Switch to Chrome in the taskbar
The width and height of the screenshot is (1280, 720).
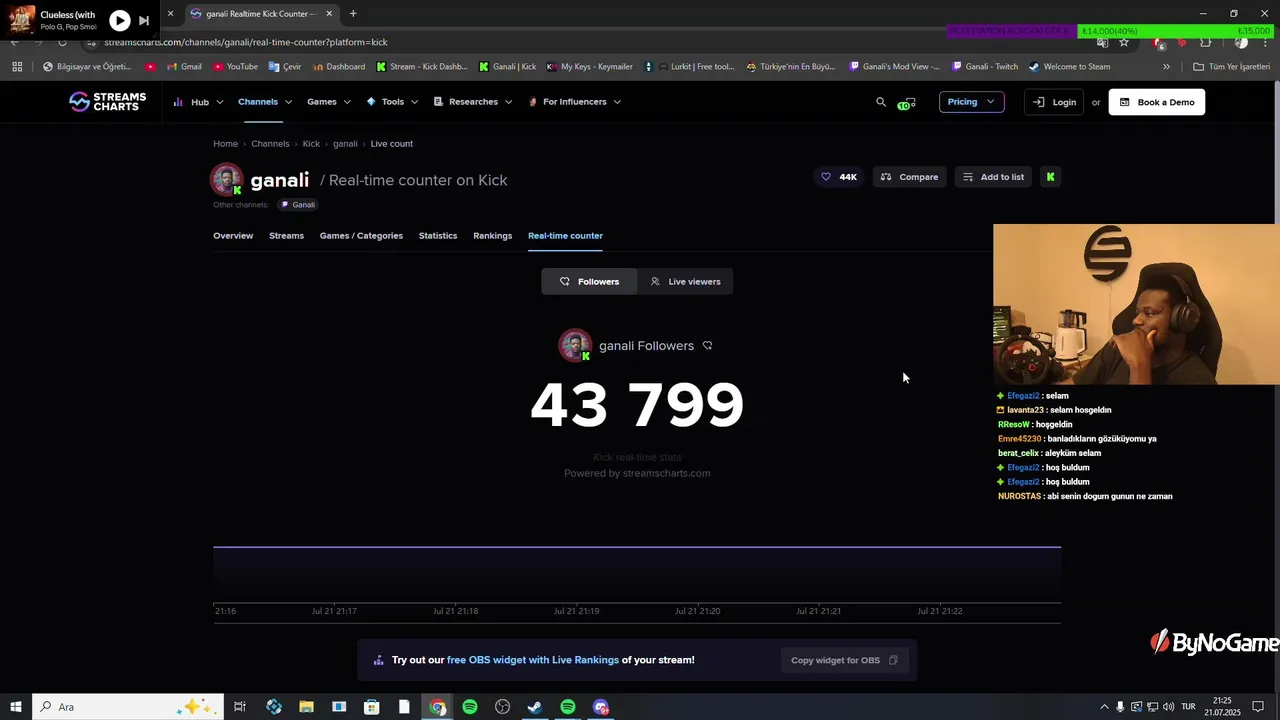click(437, 707)
